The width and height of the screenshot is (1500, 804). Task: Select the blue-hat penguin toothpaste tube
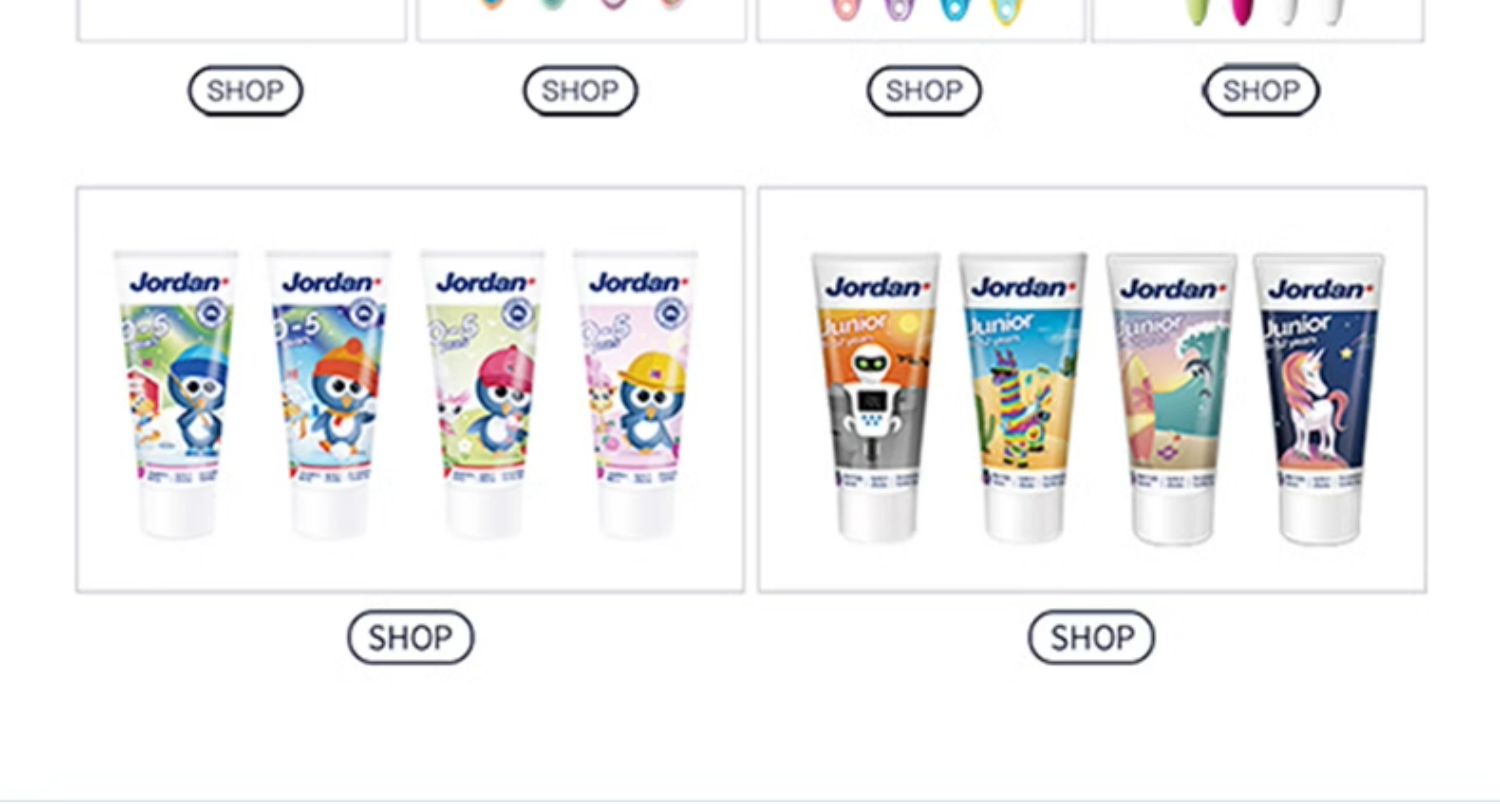tap(176, 394)
